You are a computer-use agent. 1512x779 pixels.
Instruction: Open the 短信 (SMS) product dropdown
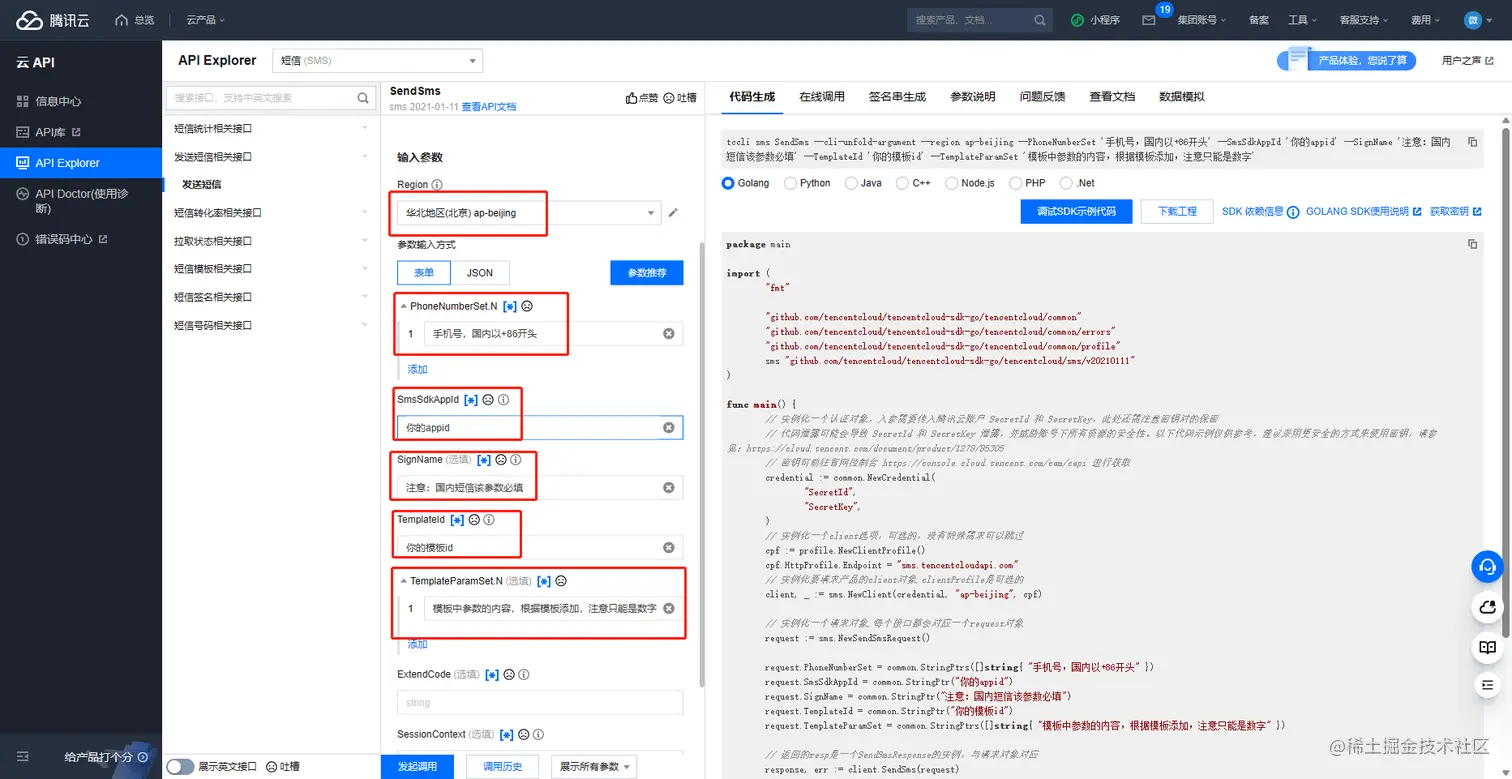tap(378, 61)
